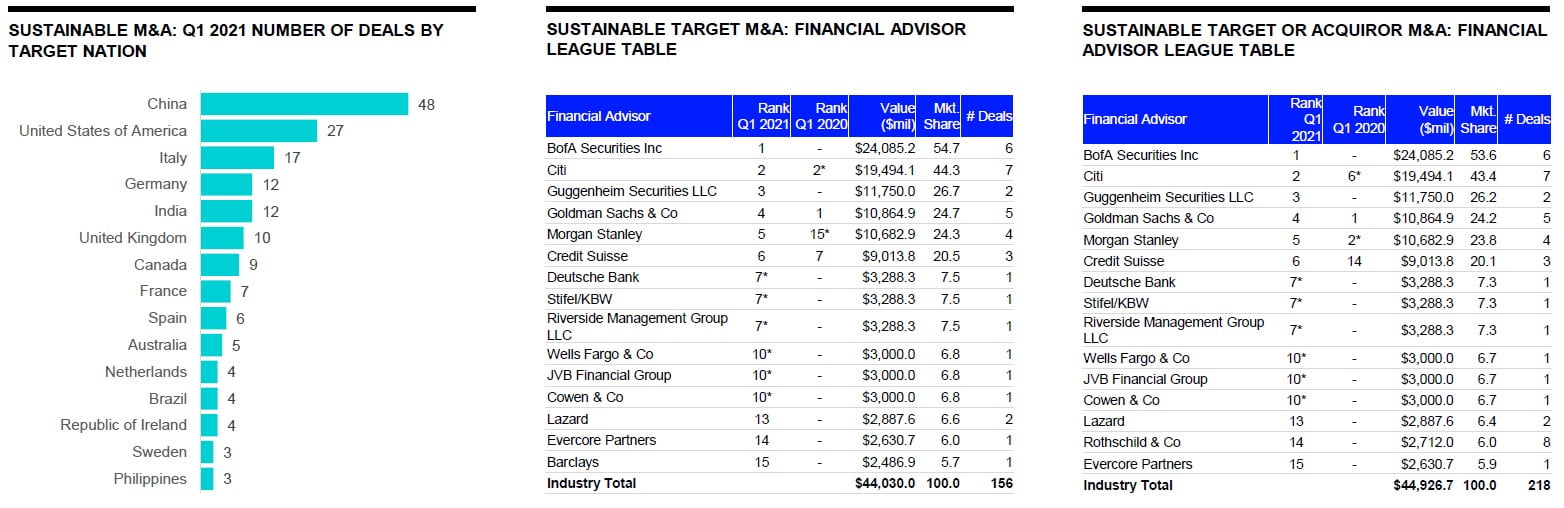Select the United States of America bar

[x=258, y=131]
